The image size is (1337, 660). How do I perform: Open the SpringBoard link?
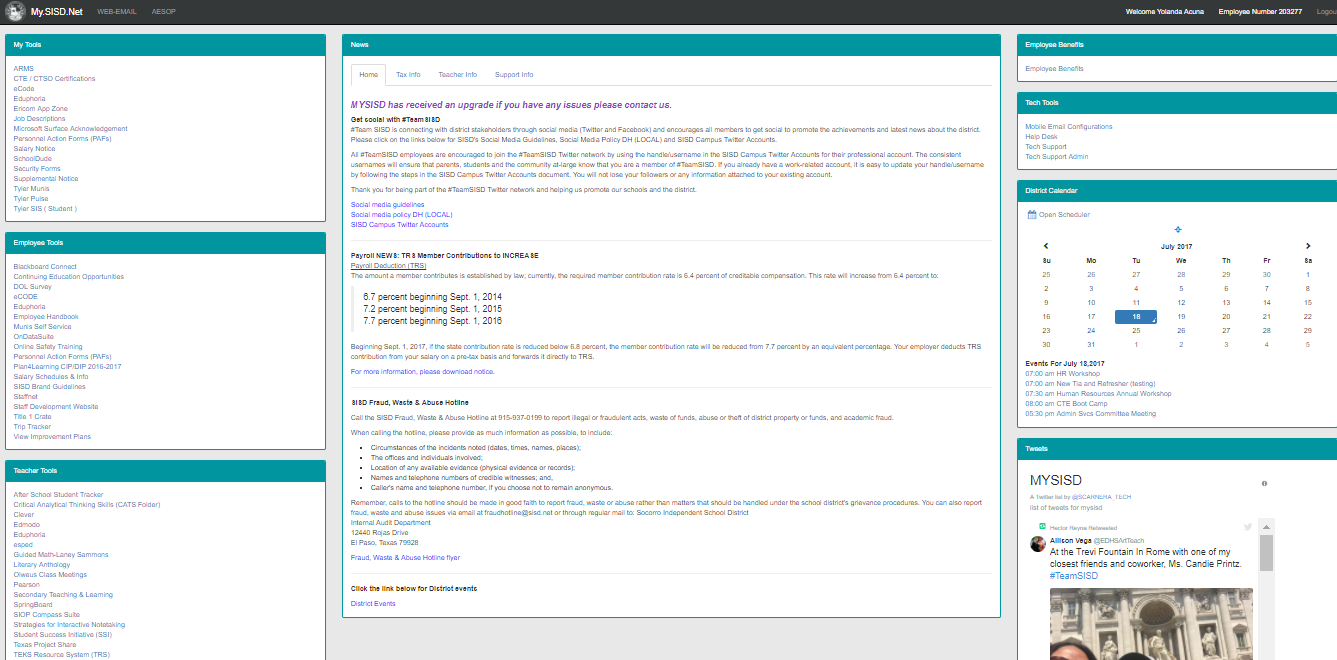pos(32,605)
